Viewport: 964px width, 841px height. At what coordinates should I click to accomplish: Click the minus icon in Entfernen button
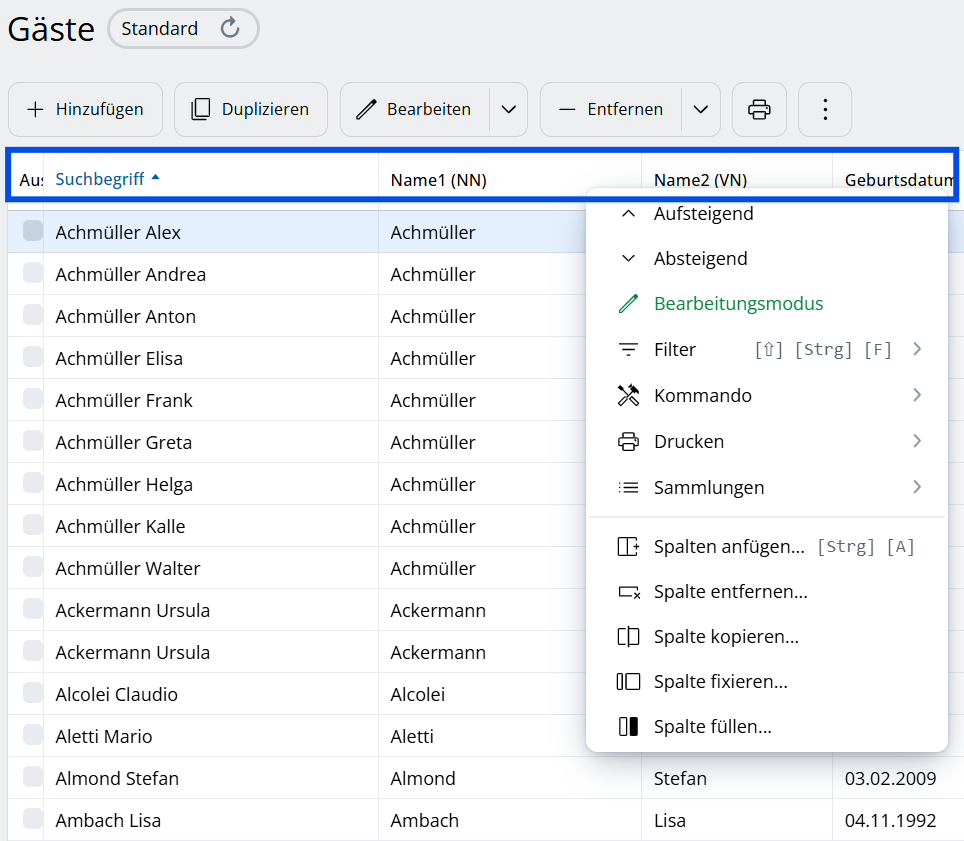[567, 110]
